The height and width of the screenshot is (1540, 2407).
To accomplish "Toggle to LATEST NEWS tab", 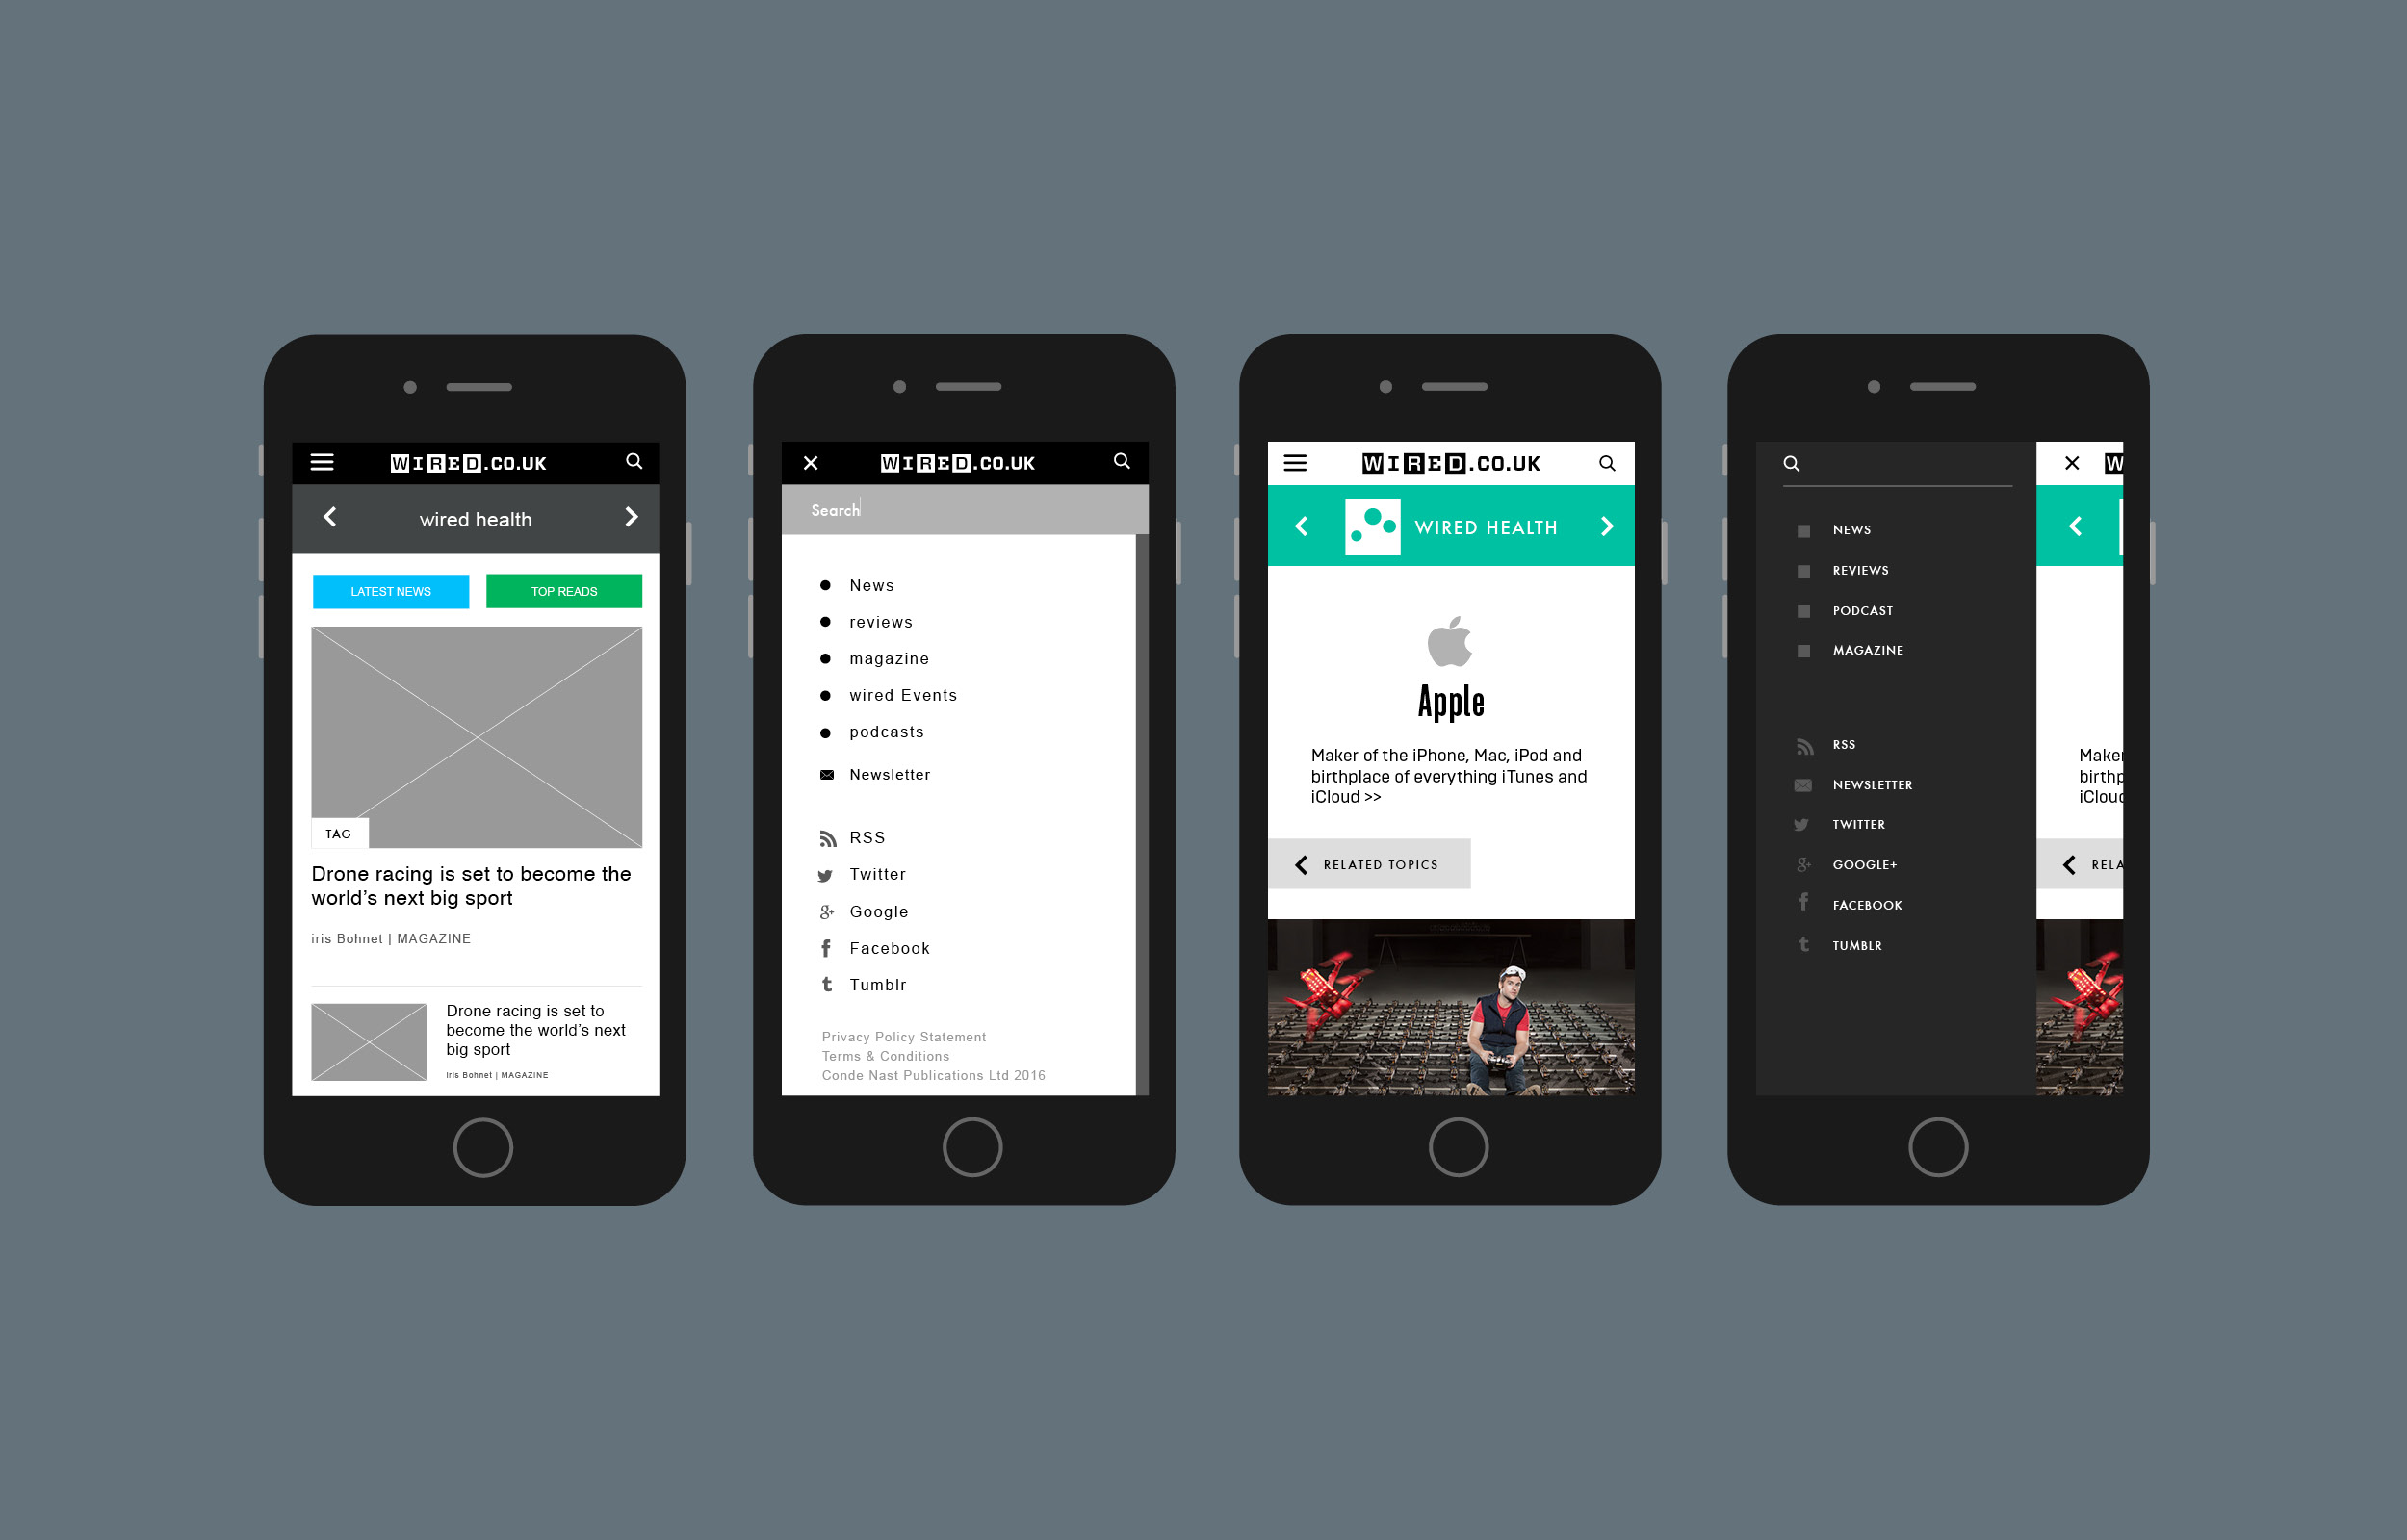I will coord(390,591).
